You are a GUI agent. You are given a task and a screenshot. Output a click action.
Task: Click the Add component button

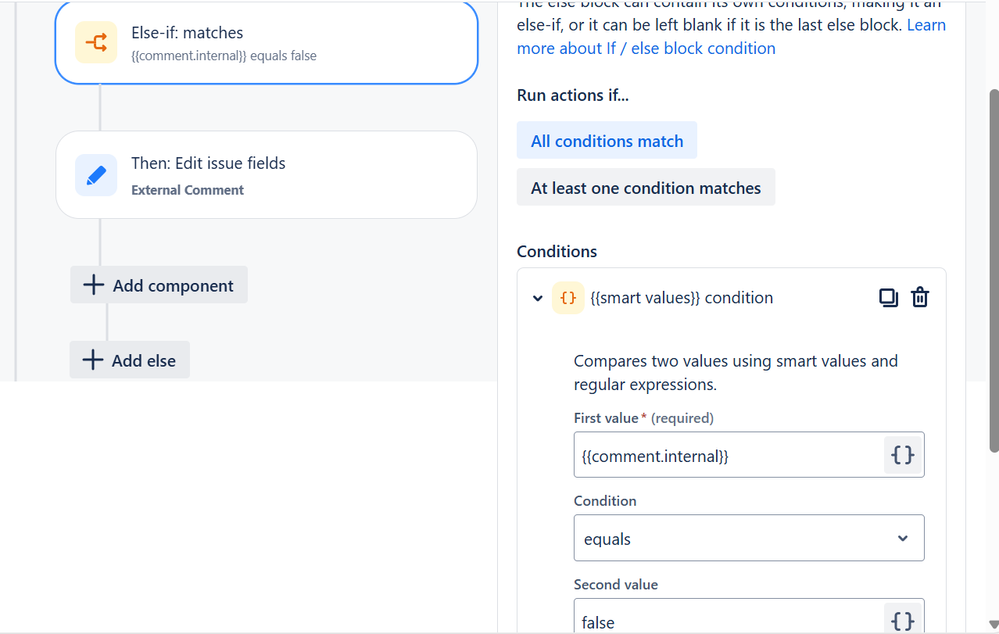click(159, 285)
